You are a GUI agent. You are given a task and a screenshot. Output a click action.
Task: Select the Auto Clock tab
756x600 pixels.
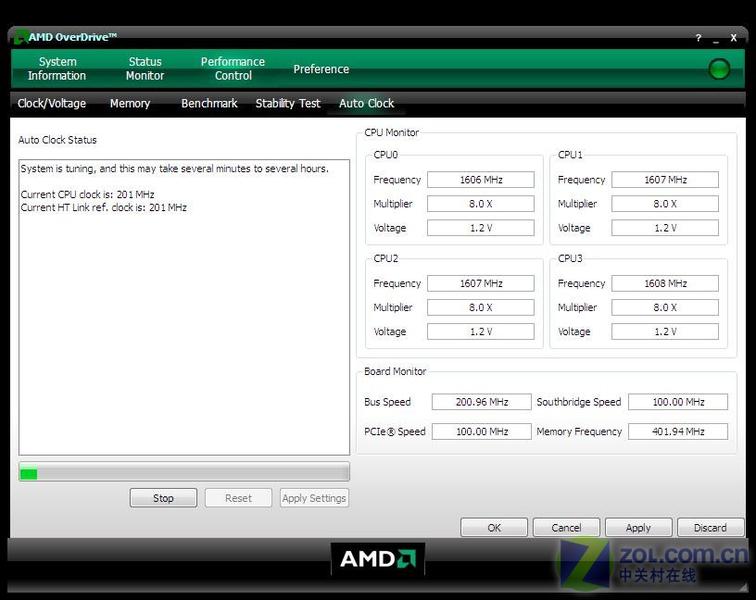pos(366,103)
